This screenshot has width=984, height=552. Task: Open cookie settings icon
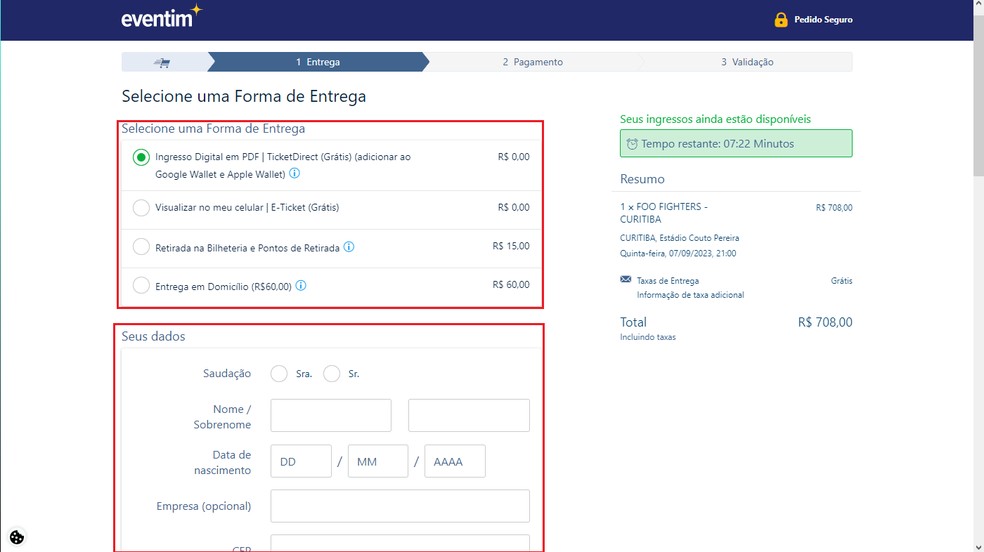coord(16,537)
